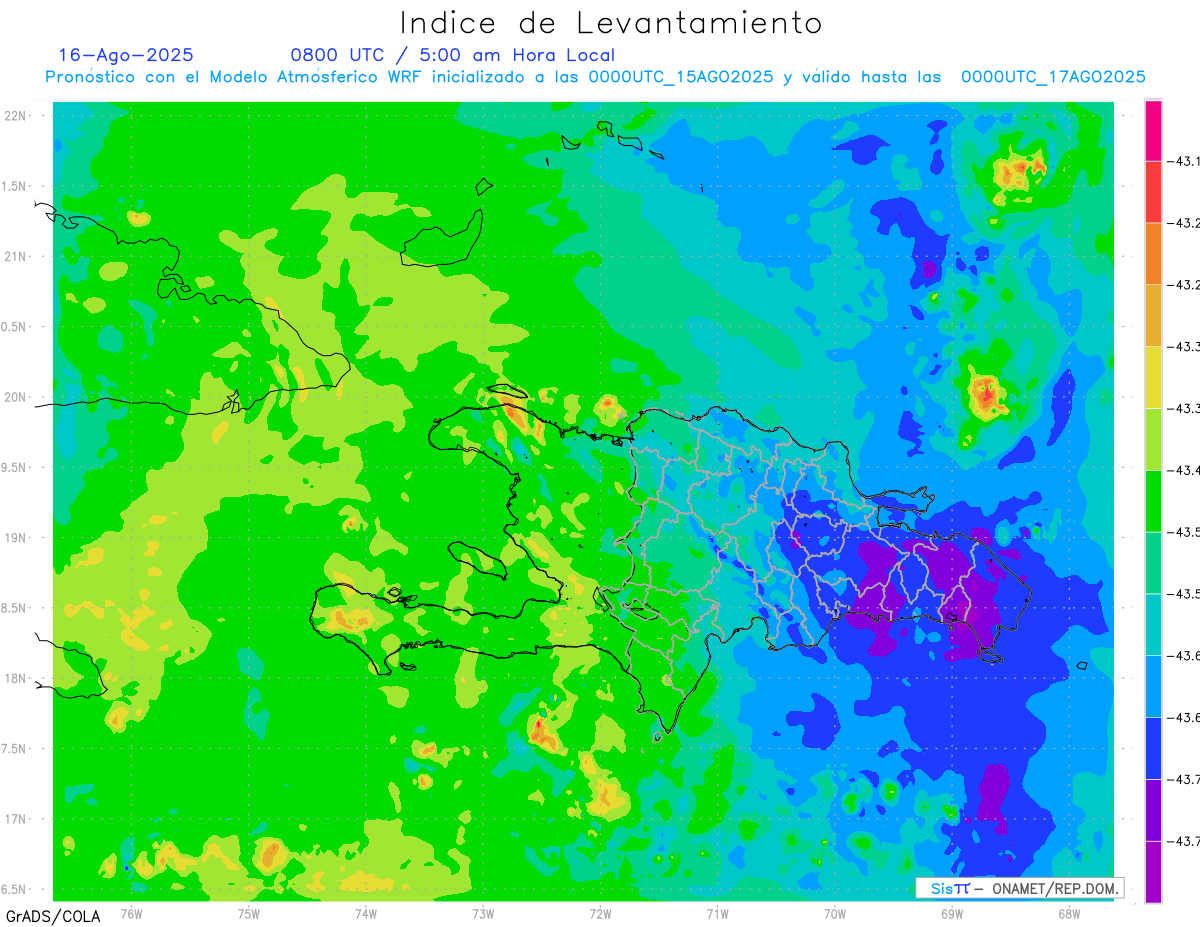Click the royal blue swatch on the color scale
1200x927 pixels.
pyautogui.click(x=1153, y=748)
